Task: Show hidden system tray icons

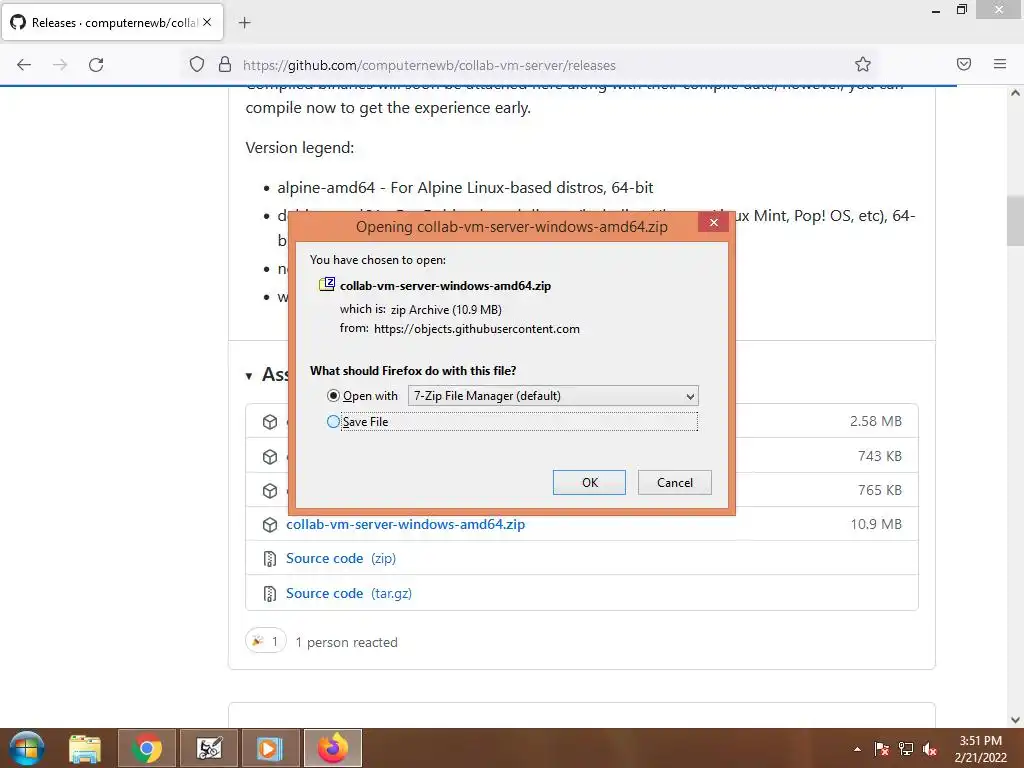Action: point(857,749)
